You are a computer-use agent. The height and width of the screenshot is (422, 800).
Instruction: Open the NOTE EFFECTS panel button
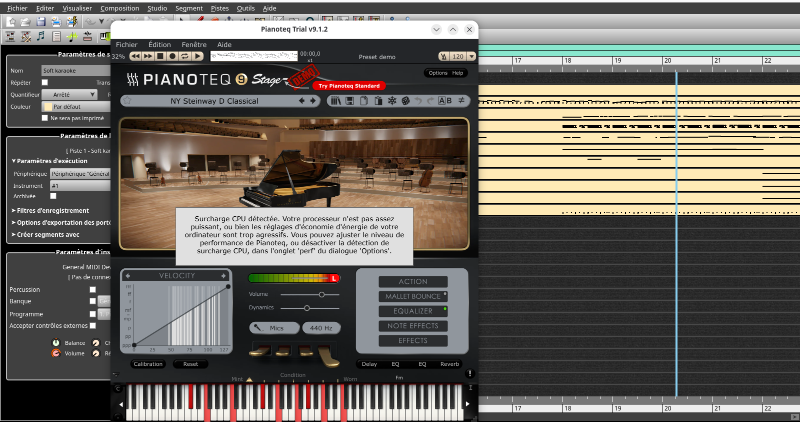pyautogui.click(x=413, y=326)
